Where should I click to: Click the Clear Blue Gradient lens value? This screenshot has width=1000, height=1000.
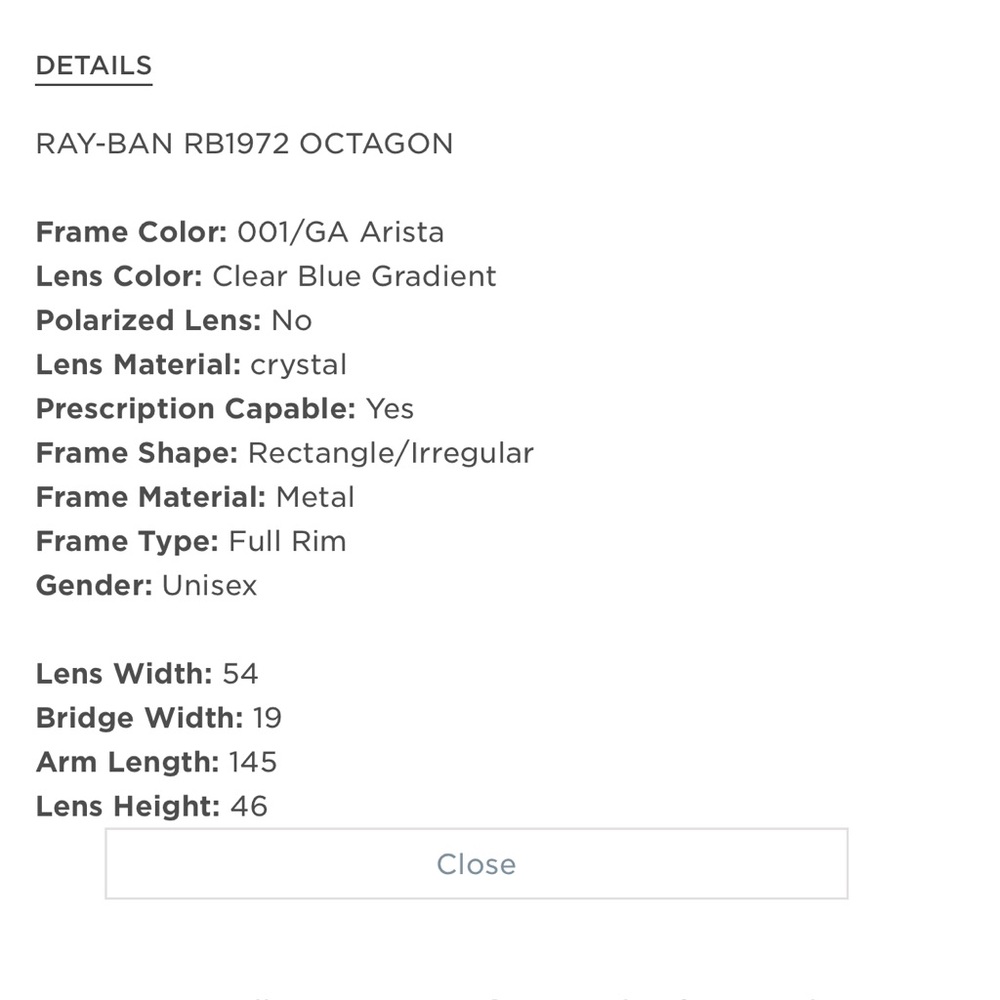354,276
